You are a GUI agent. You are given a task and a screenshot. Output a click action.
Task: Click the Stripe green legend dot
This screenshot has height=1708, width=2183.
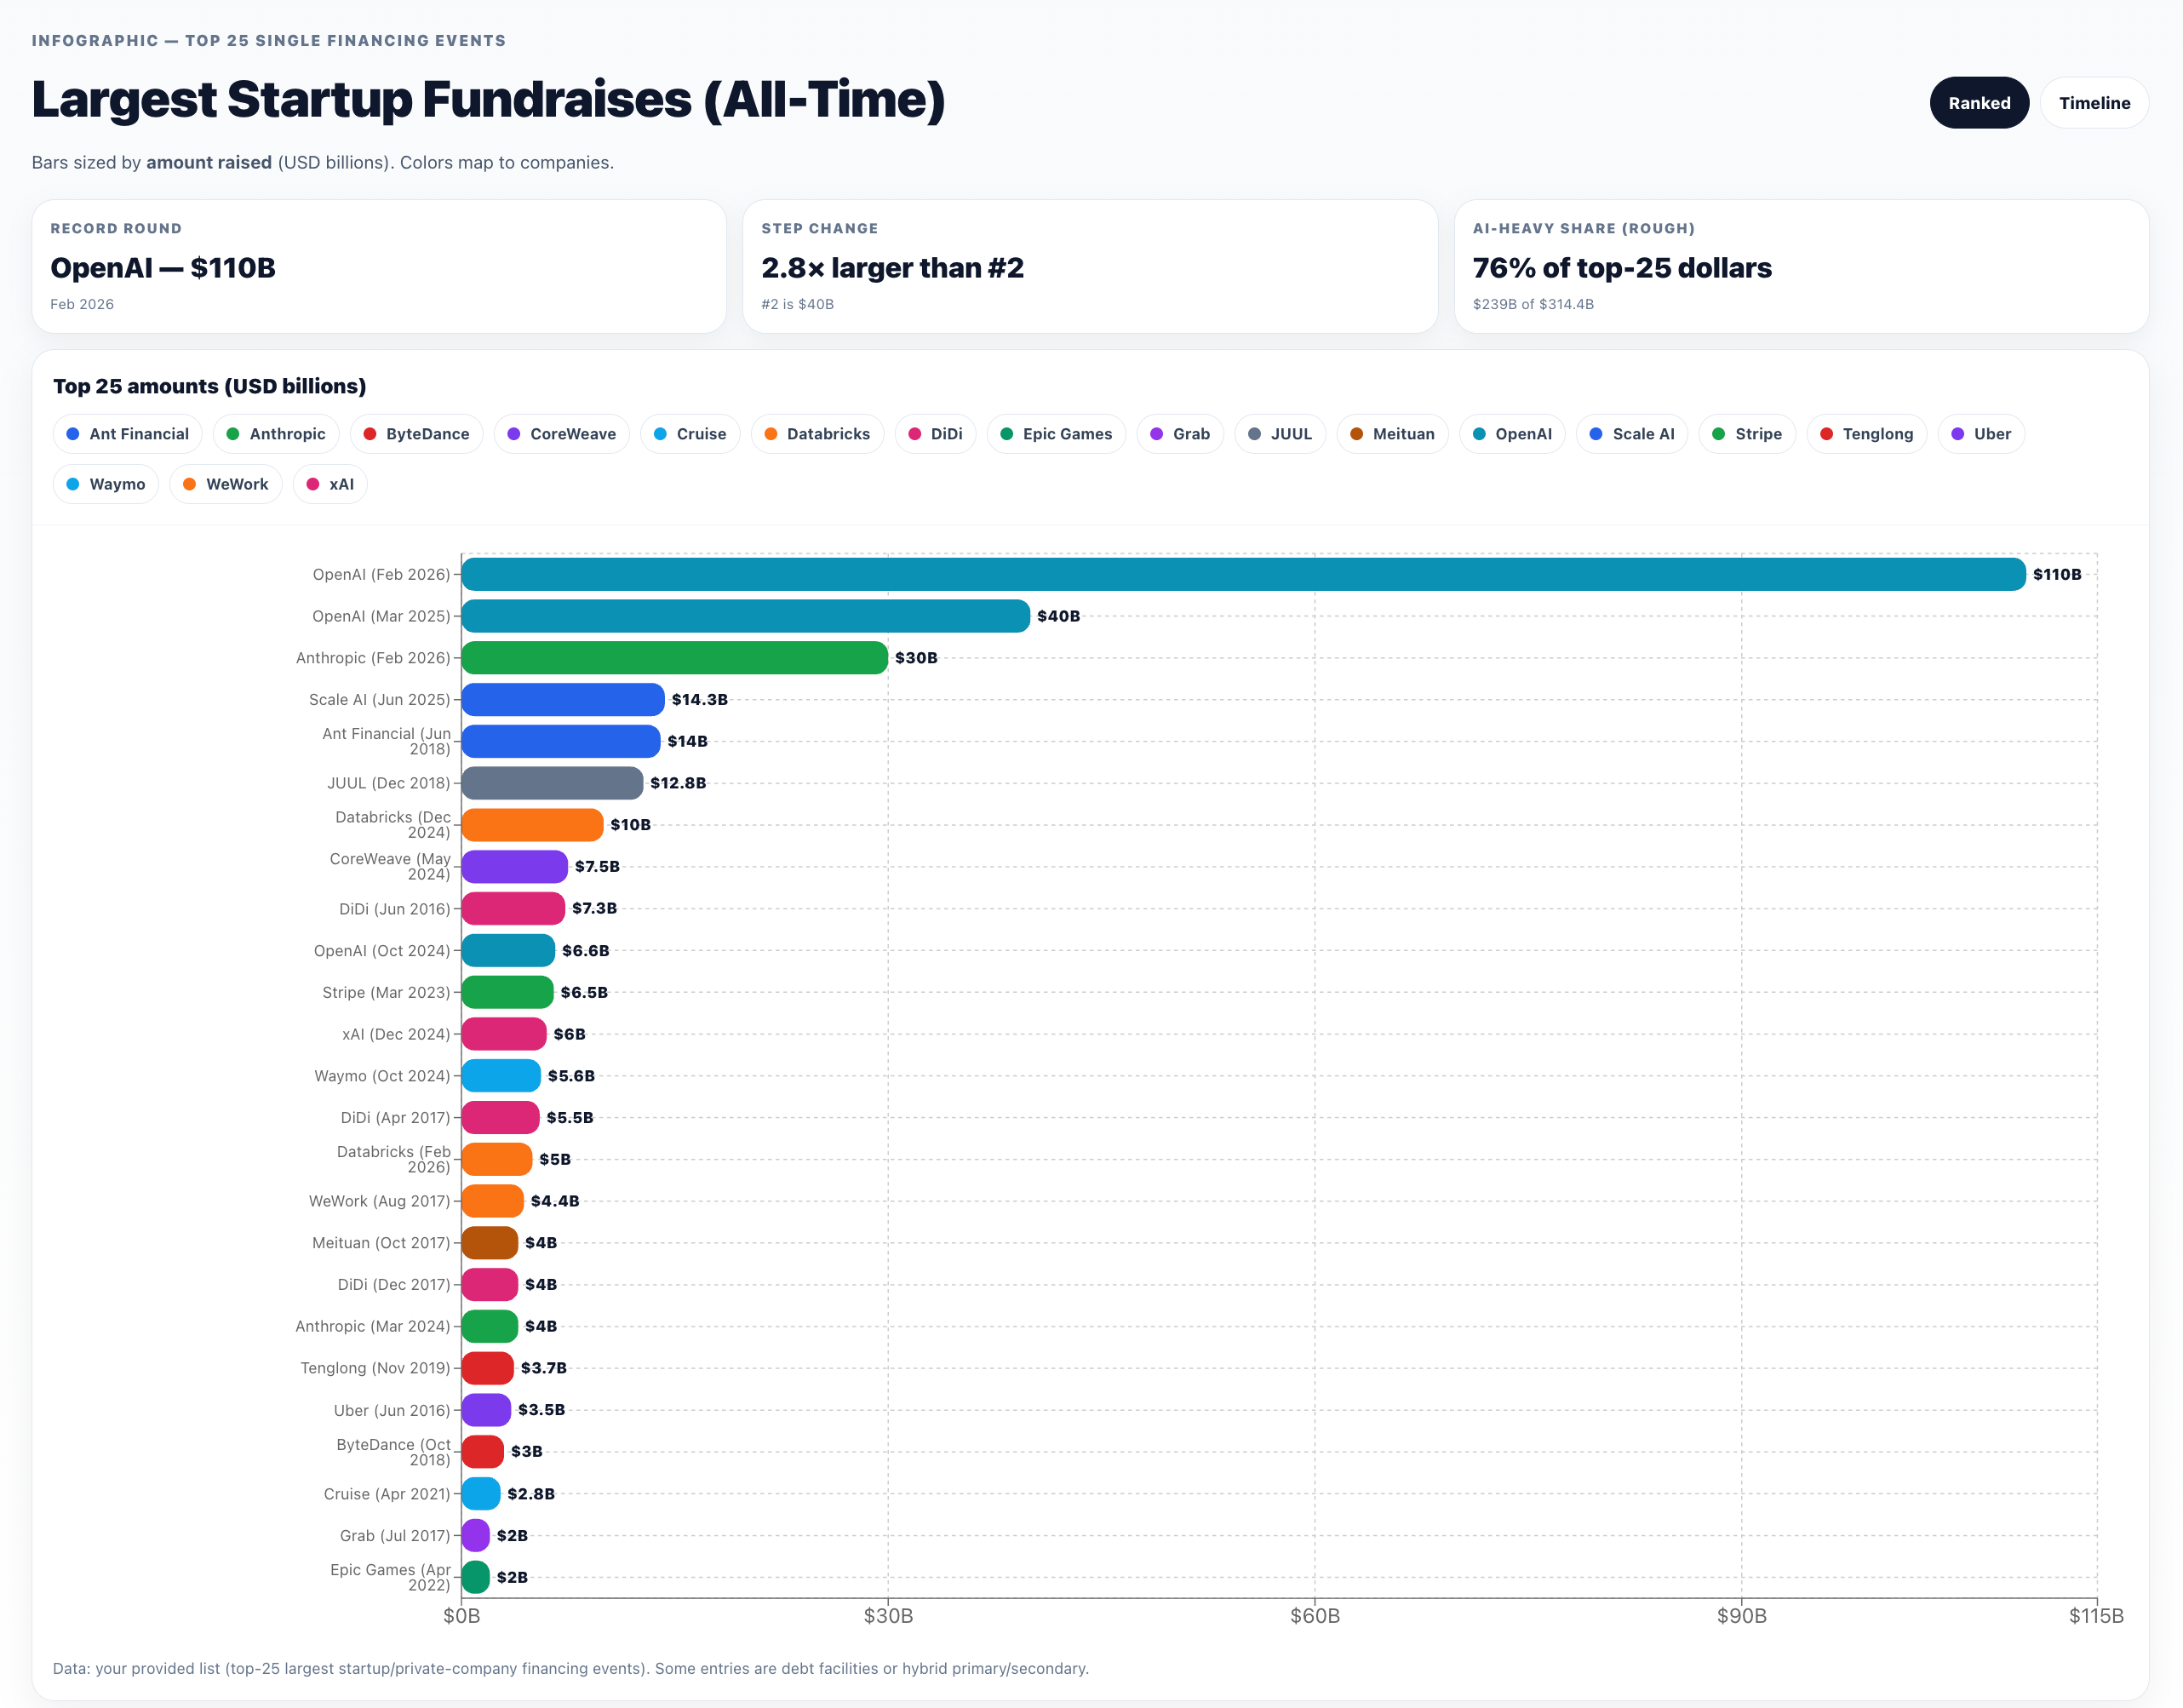[1718, 434]
